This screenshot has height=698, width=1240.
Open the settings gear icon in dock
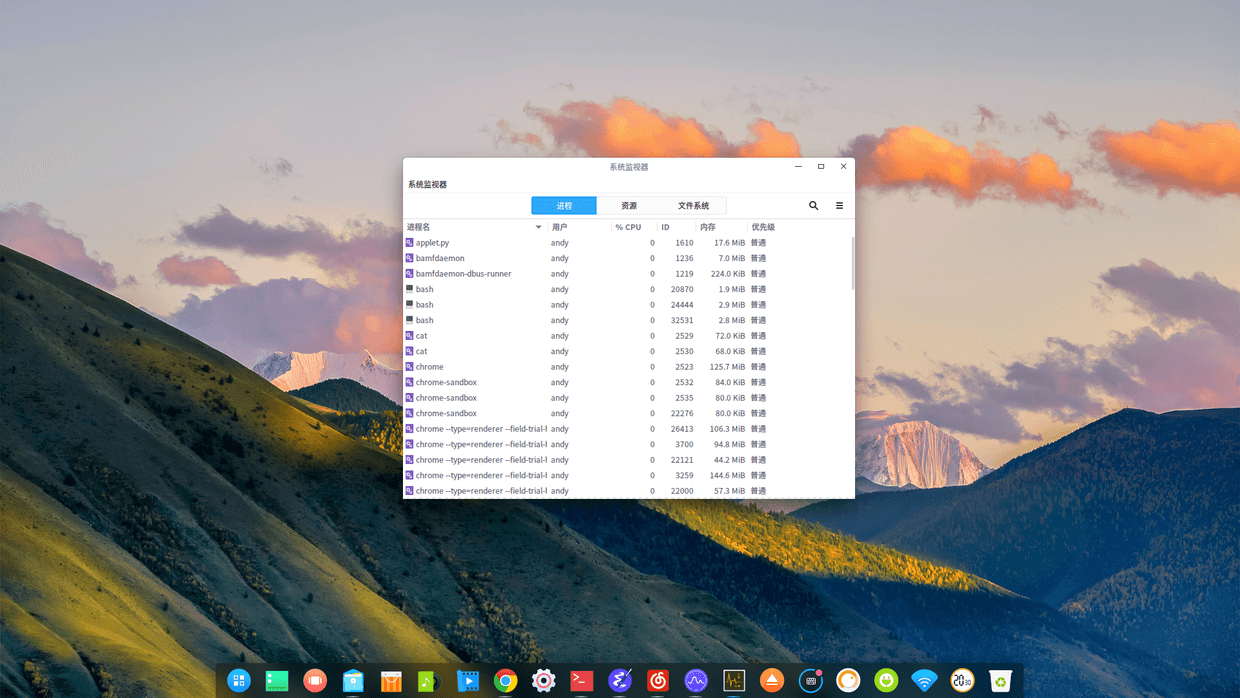point(543,681)
